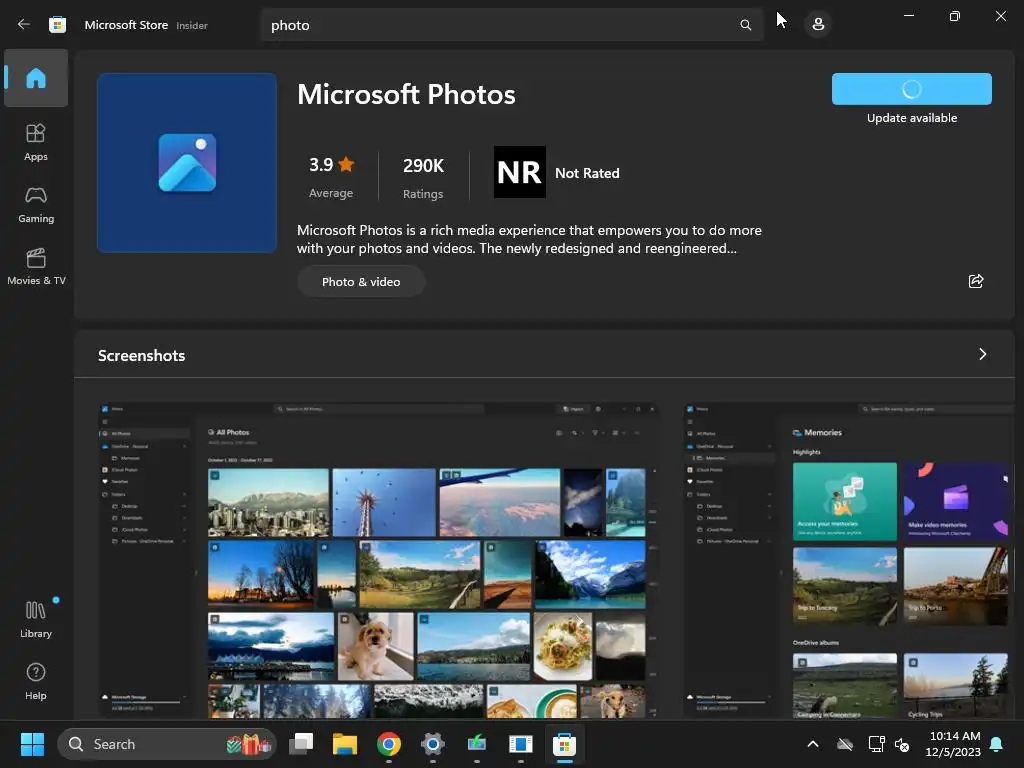Image resolution: width=1024 pixels, height=768 pixels.
Task: Select the Photo & video category tag
Action: [361, 281]
